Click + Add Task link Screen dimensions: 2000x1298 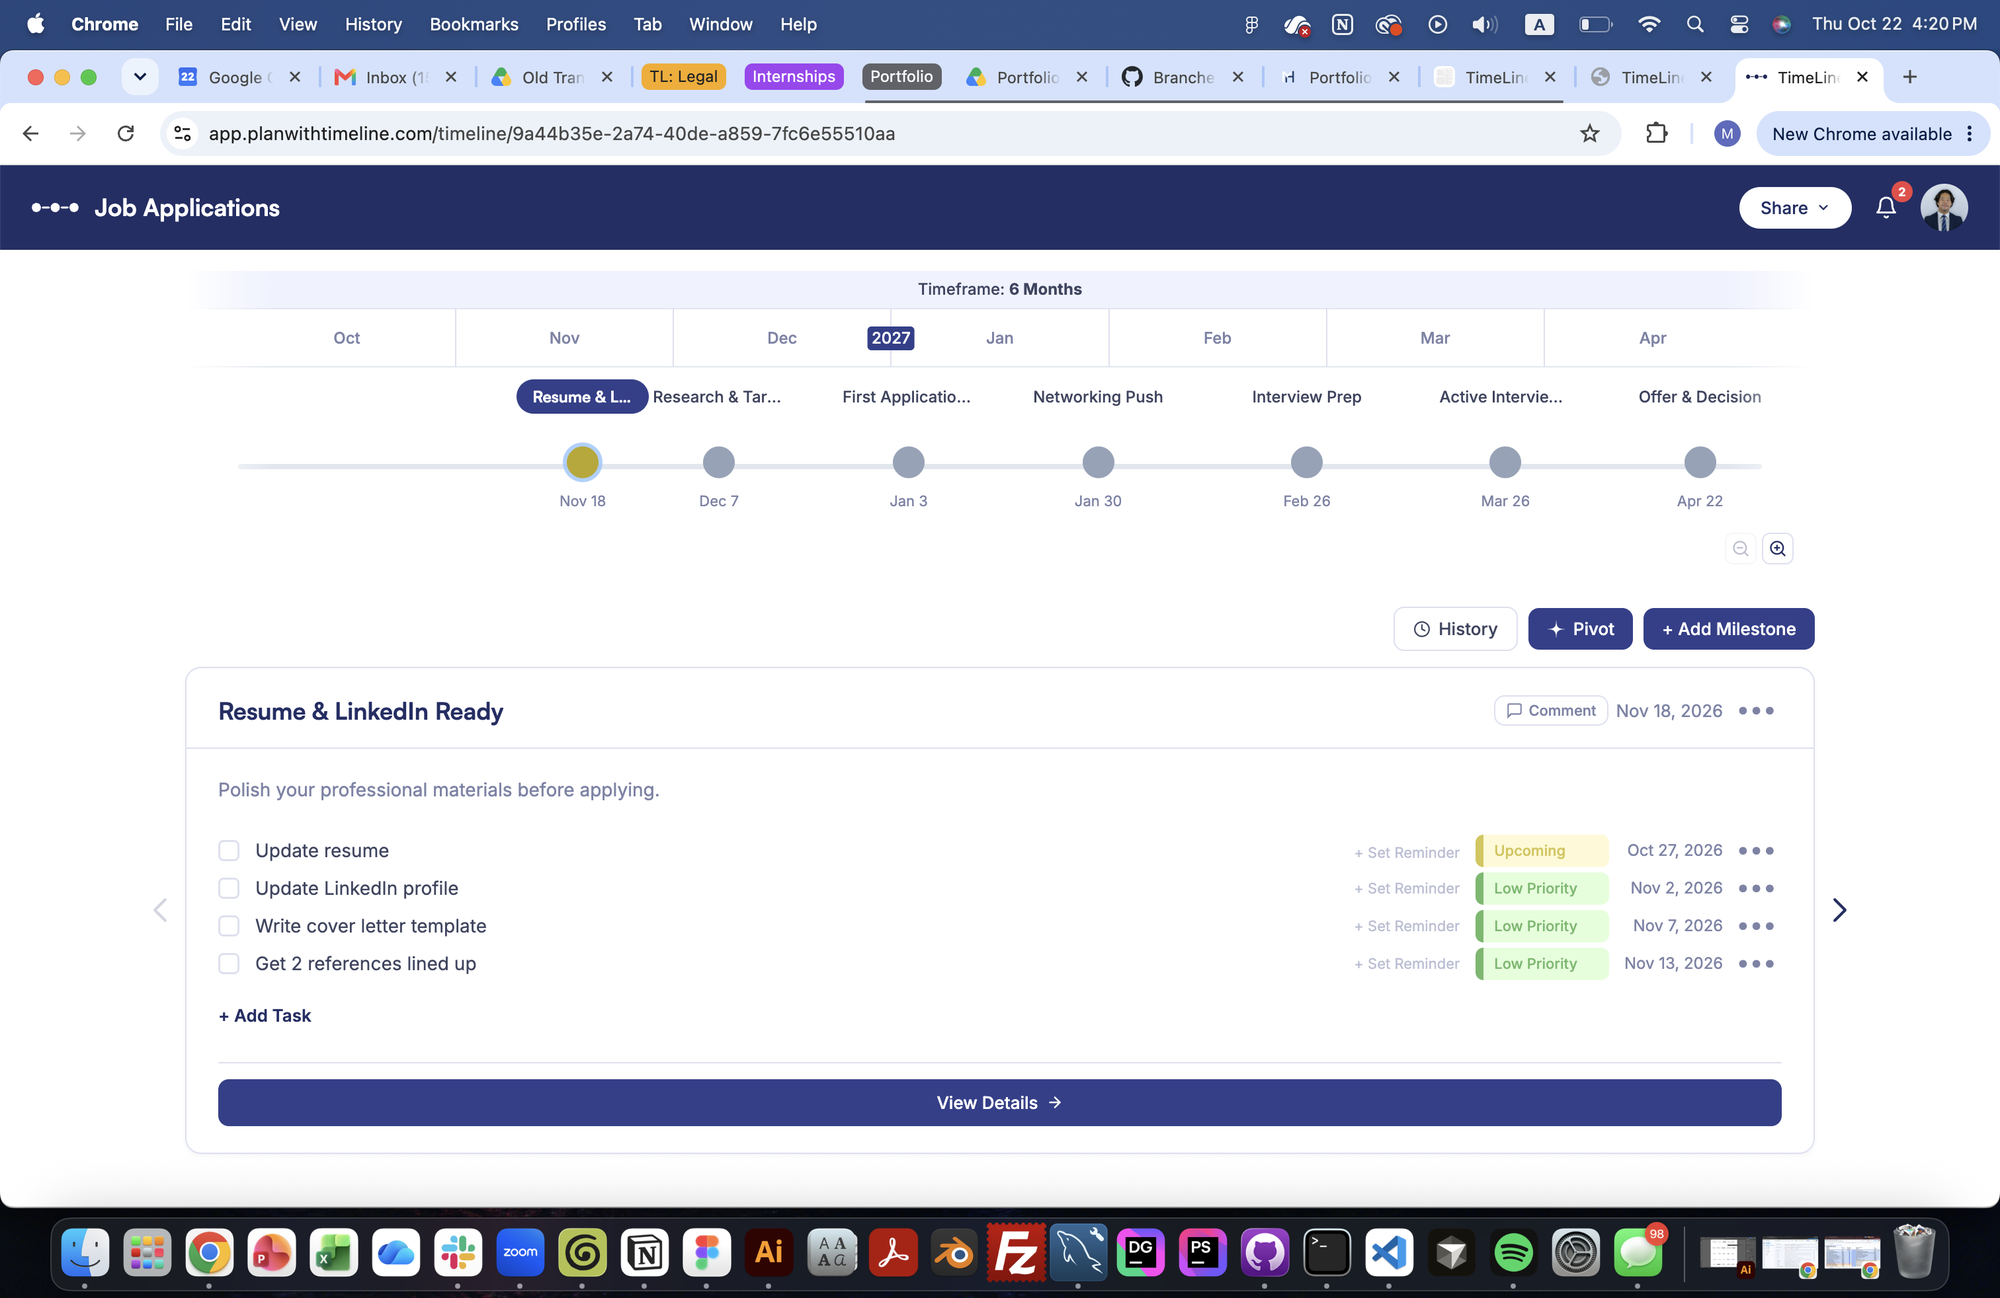(x=265, y=1016)
